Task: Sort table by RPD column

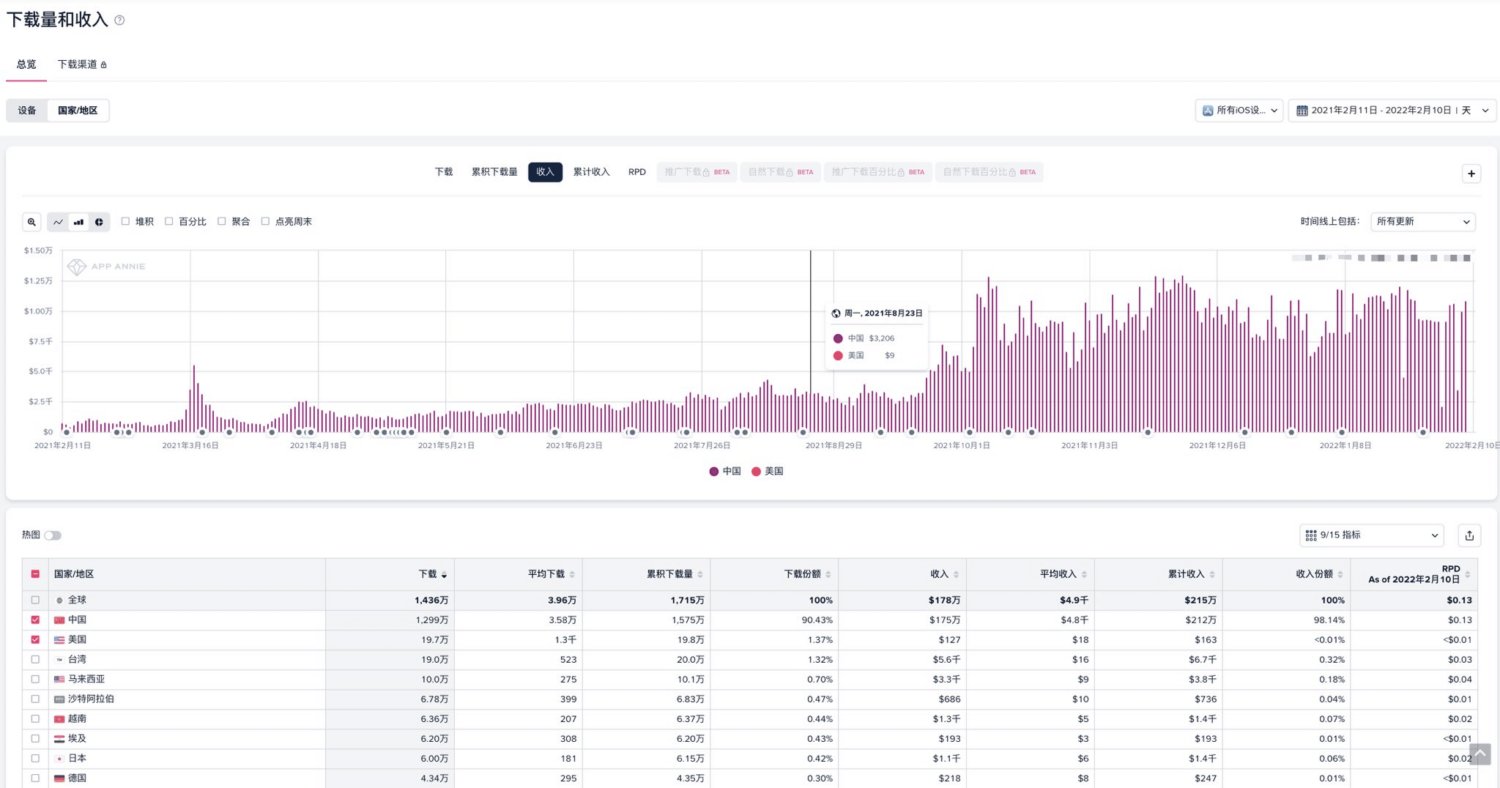Action: pyautogui.click(x=1468, y=575)
